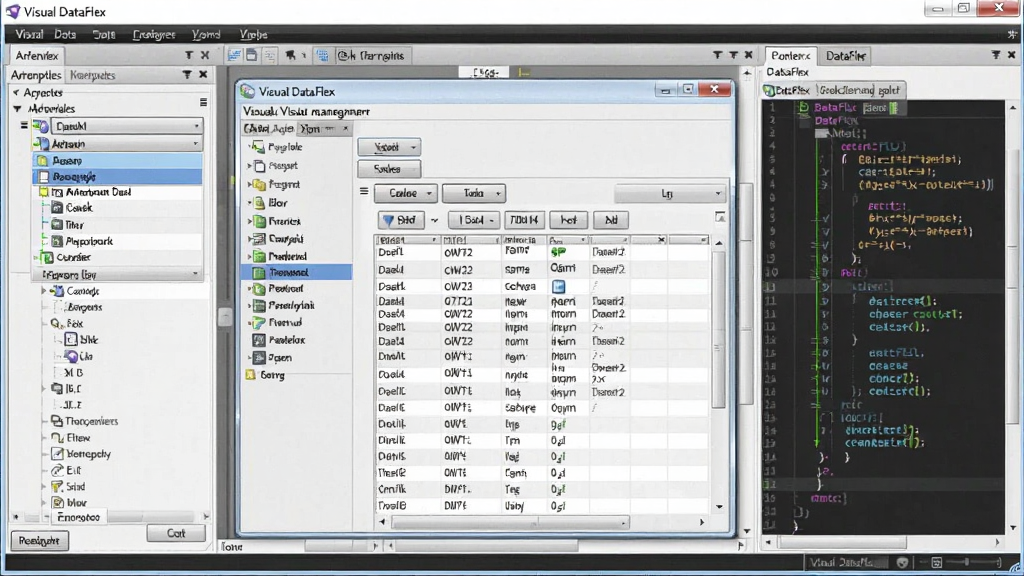
Task: Close the Yorn tab with its x button
Action: click(345, 129)
